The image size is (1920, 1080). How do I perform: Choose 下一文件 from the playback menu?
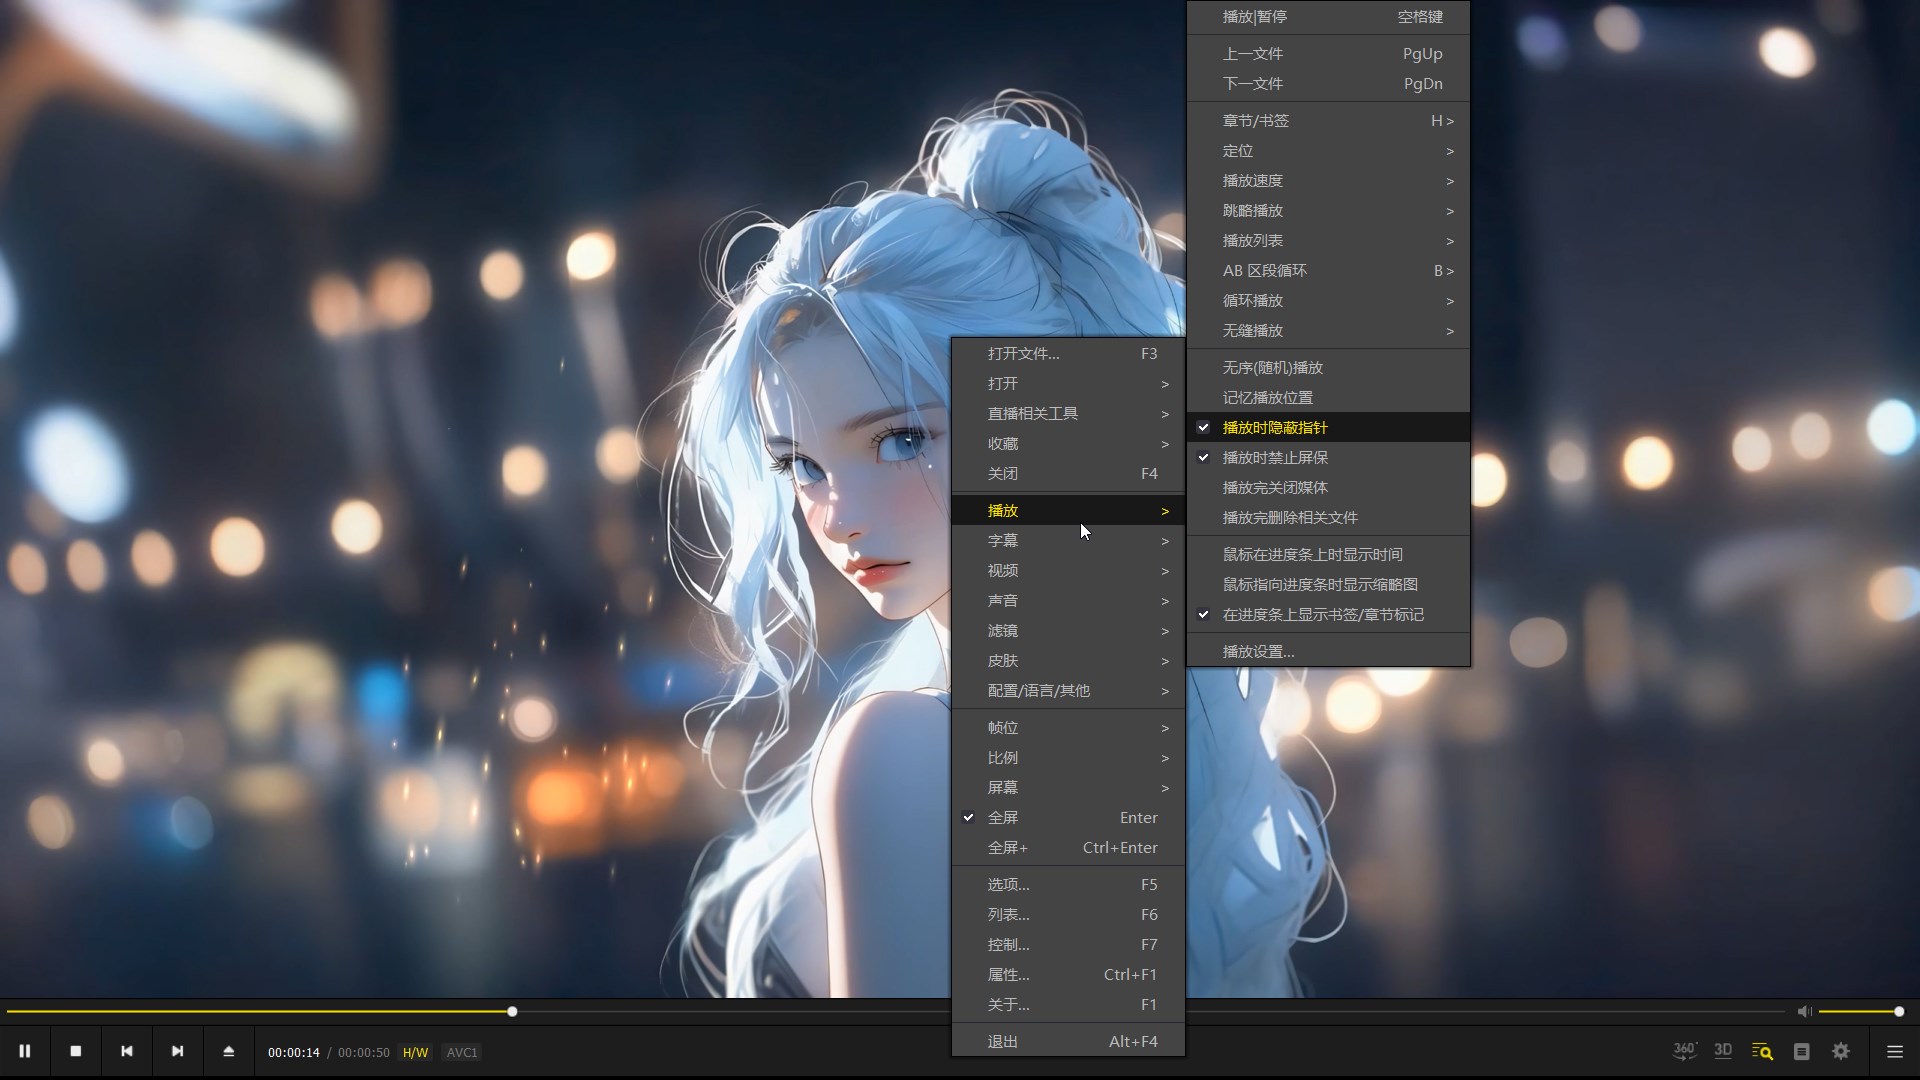click(1328, 83)
